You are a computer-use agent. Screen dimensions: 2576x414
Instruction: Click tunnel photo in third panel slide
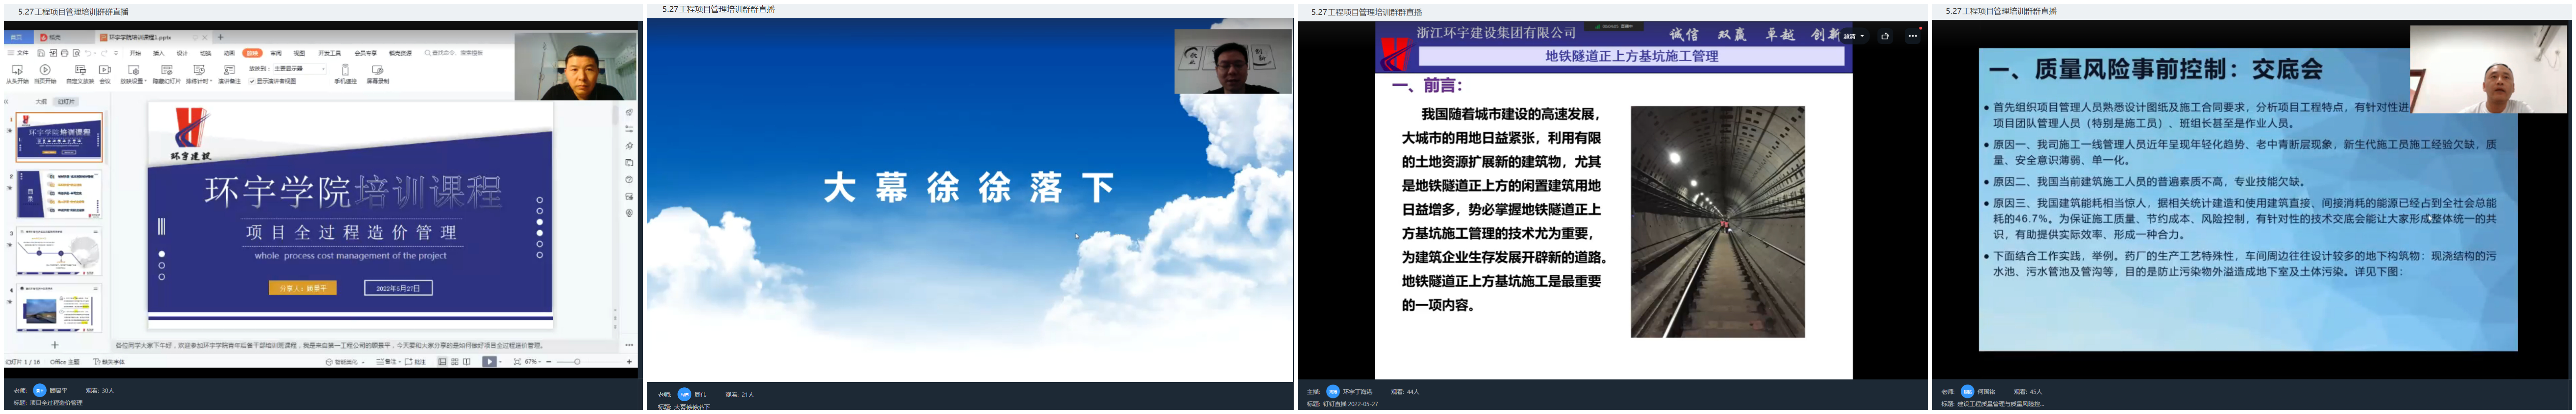tap(1718, 222)
